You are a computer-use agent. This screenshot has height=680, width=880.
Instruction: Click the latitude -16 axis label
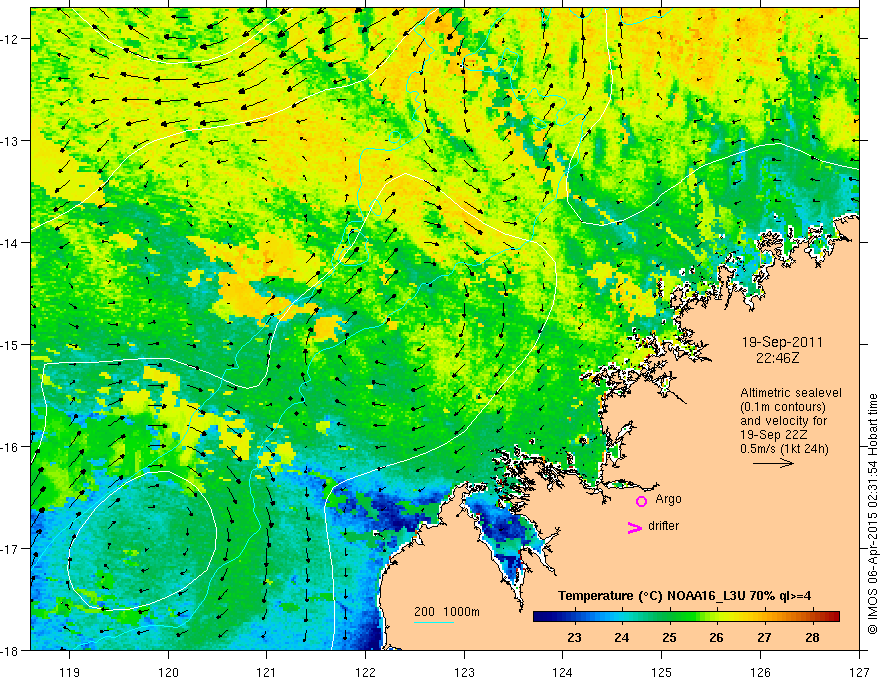click(x=11, y=447)
